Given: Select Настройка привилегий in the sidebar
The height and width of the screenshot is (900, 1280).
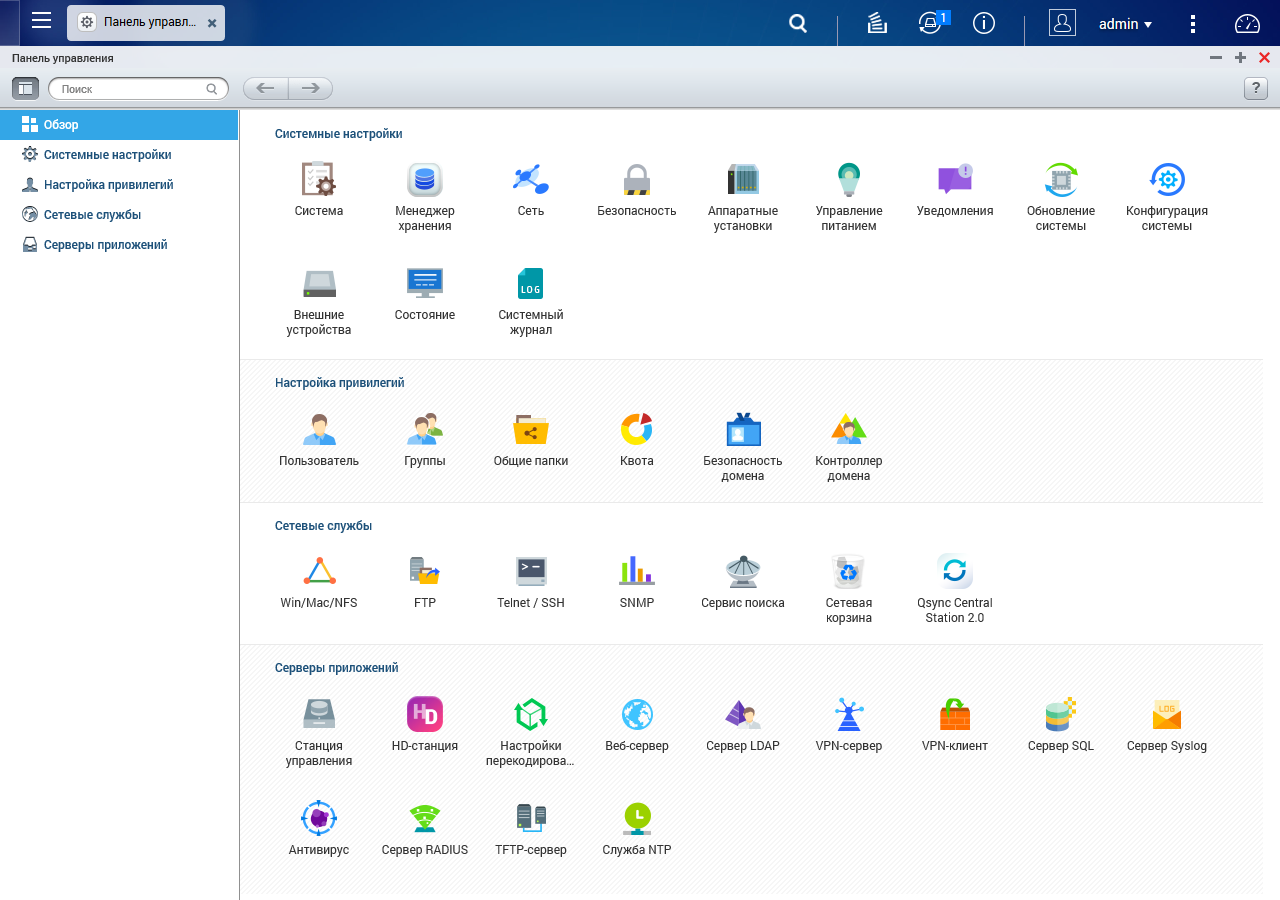Looking at the screenshot, I should click(x=108, y=185).
